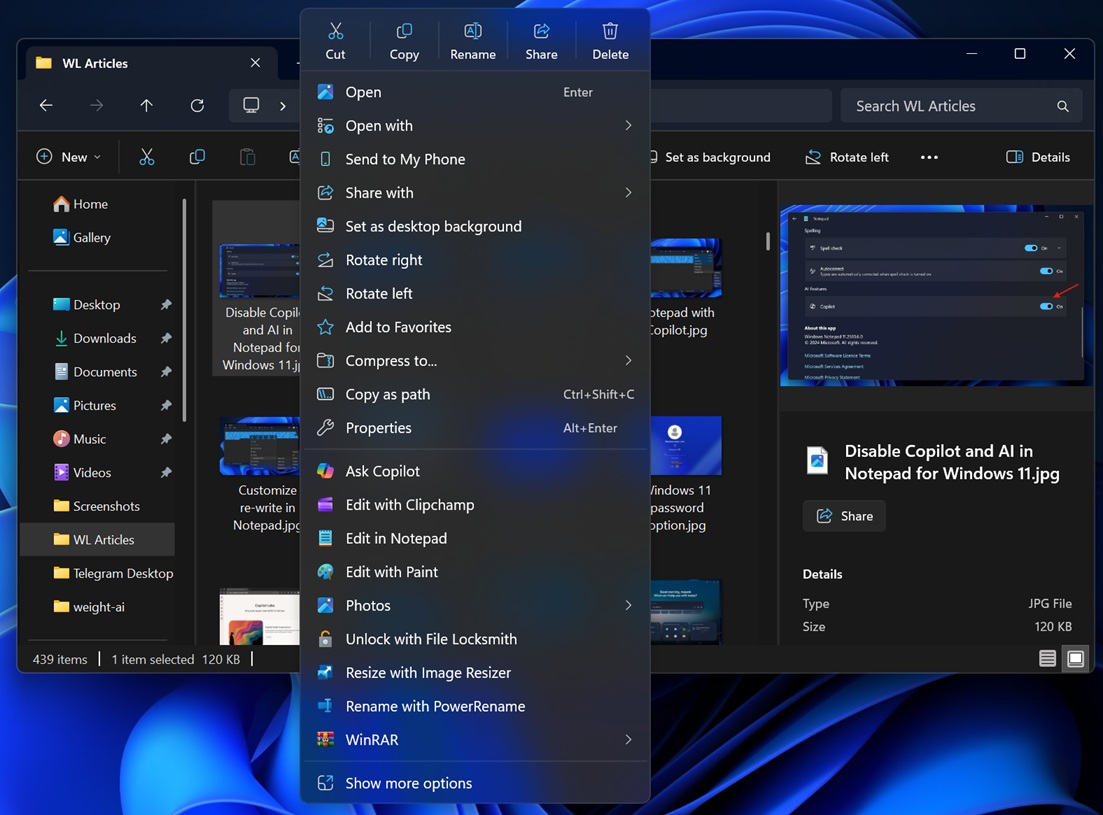
Task: Click the Share button in the details pane
Action: point(843,515)
